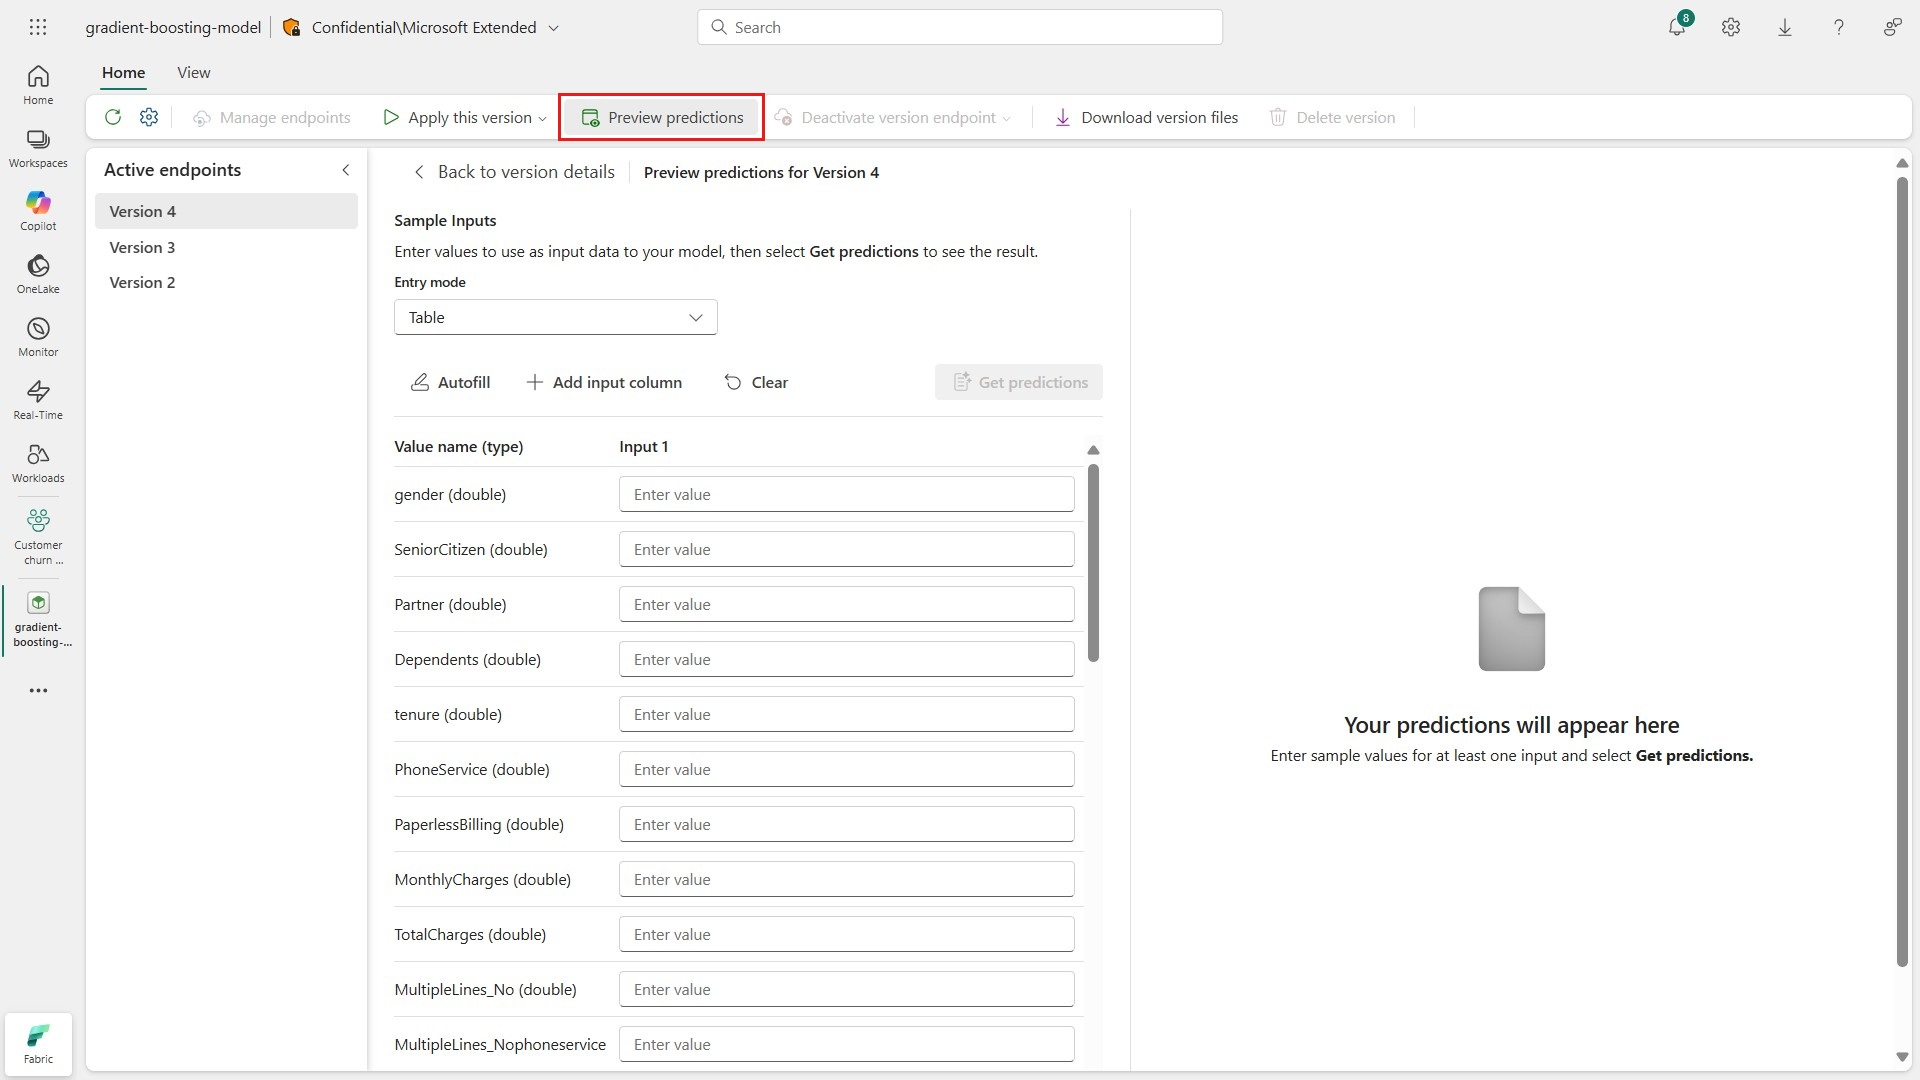Collapse the Active endpoints panel
The height and width of the screenshot is (1080, 1920).
click(x=346, y=170)
